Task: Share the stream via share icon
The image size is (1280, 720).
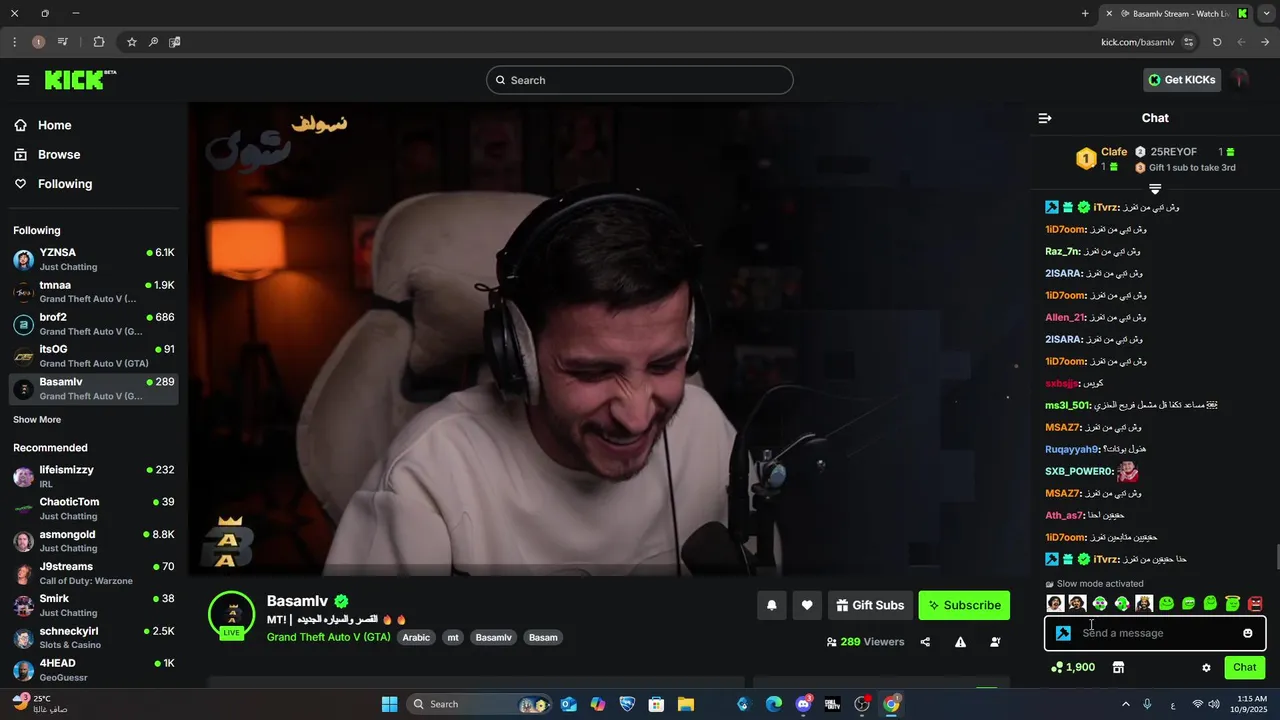Action: coord(925,642)
